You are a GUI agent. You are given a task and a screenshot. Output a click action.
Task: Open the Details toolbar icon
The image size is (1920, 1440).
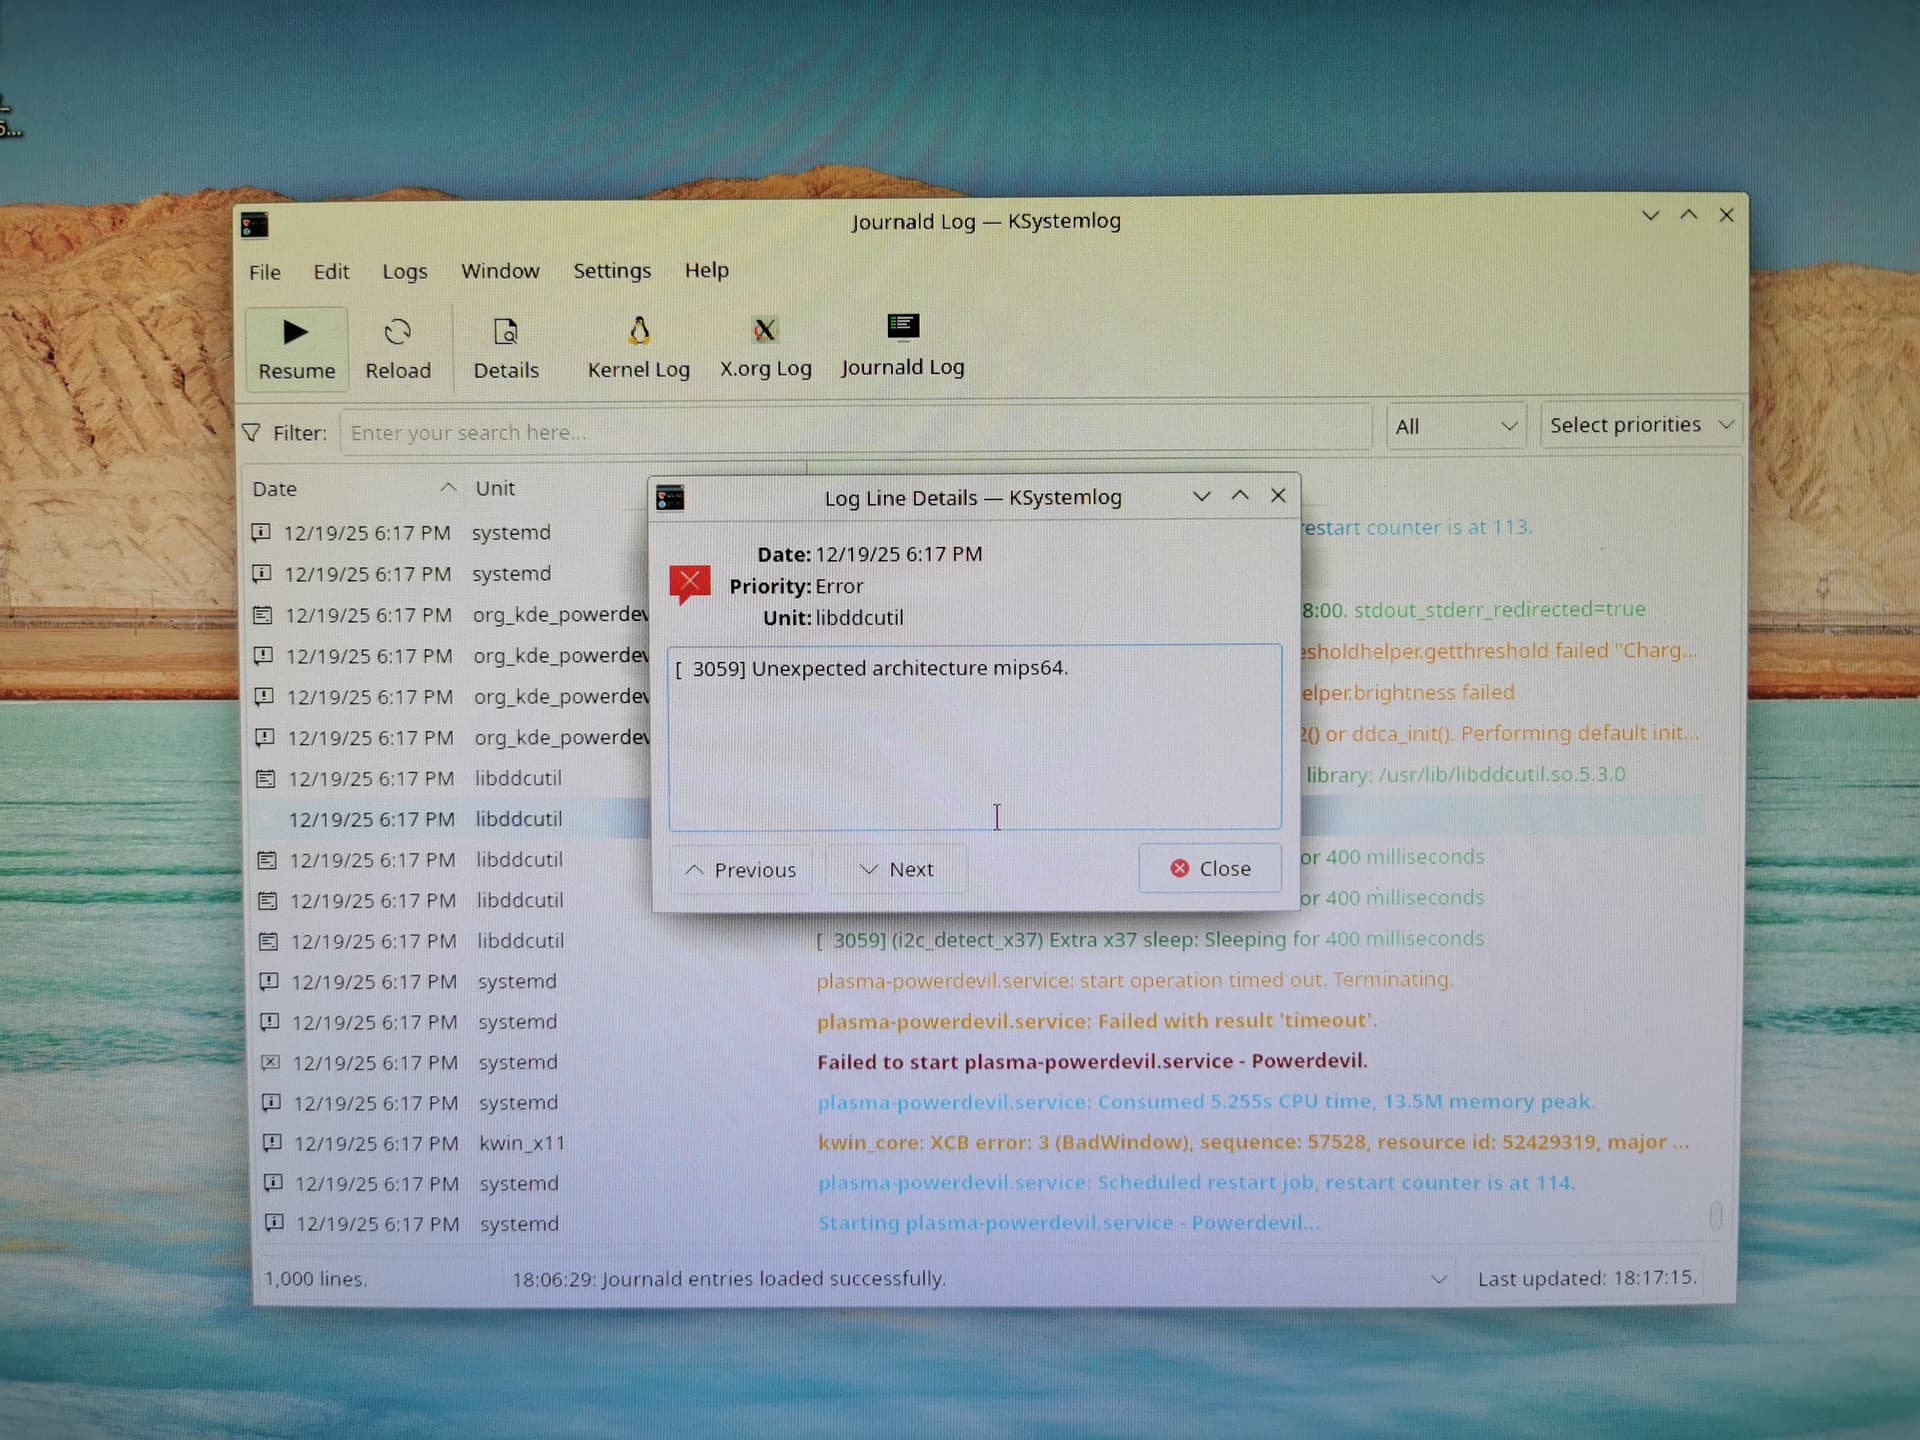pyautogui.click(x=506, y=332)
